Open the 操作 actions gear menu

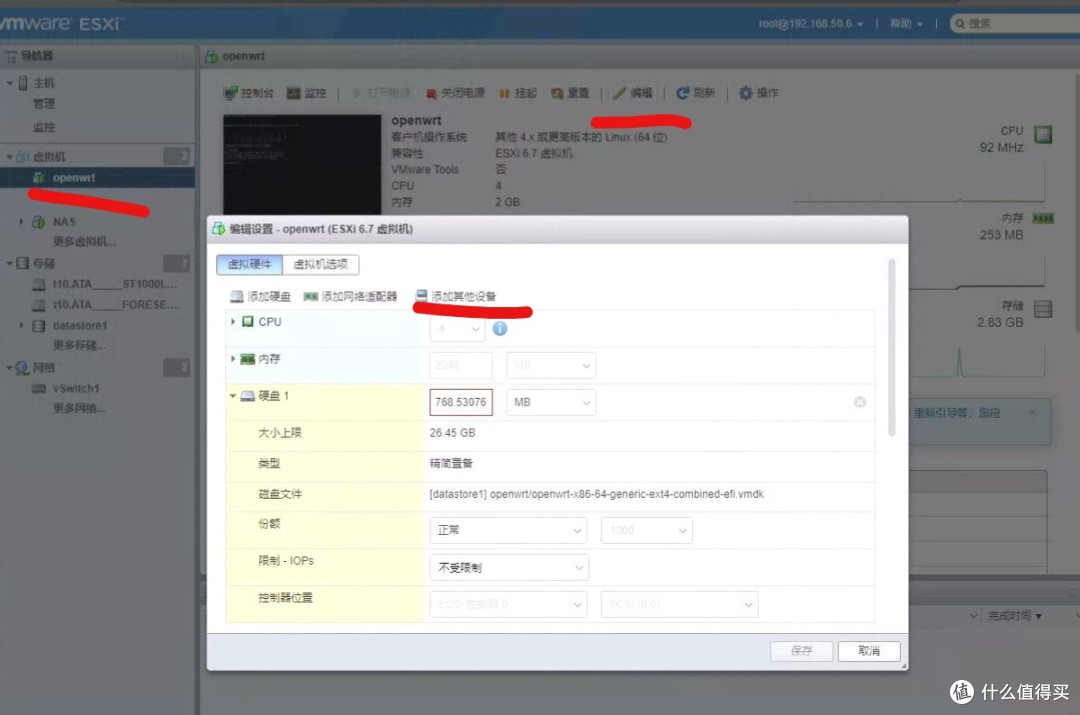pyautogui.click(x=758, y=93)
